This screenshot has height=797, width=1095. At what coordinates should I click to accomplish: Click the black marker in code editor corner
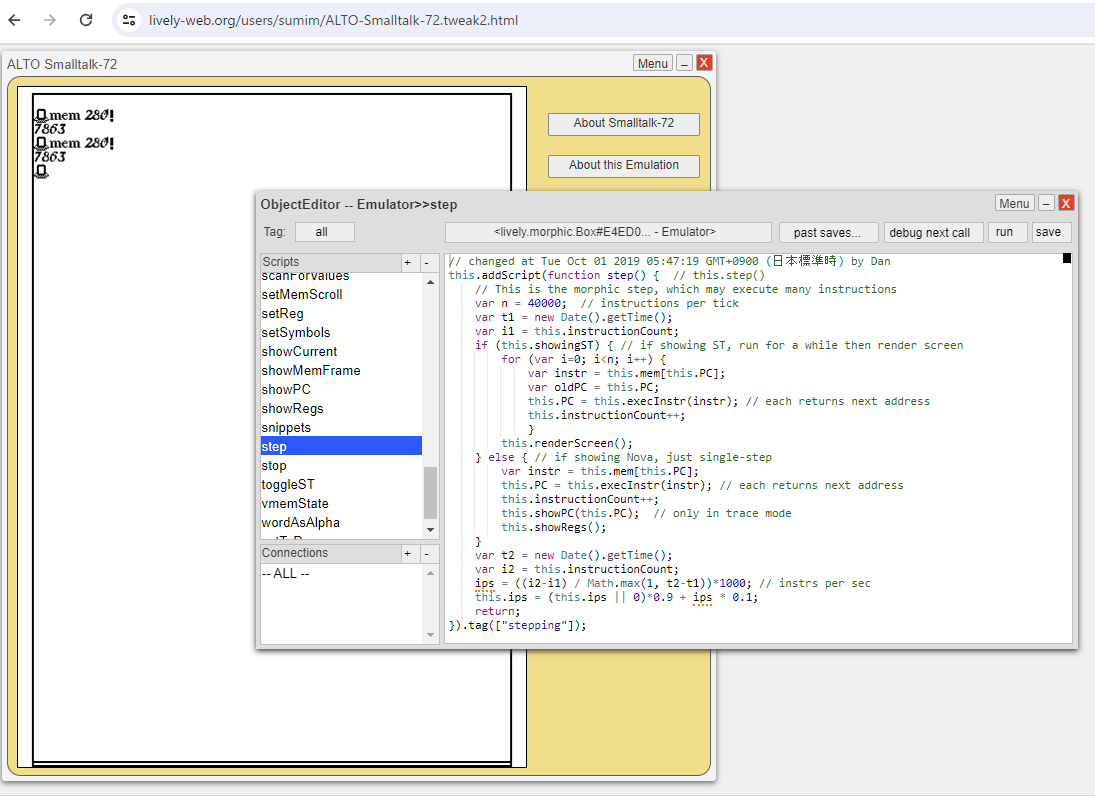[1066, 258]
